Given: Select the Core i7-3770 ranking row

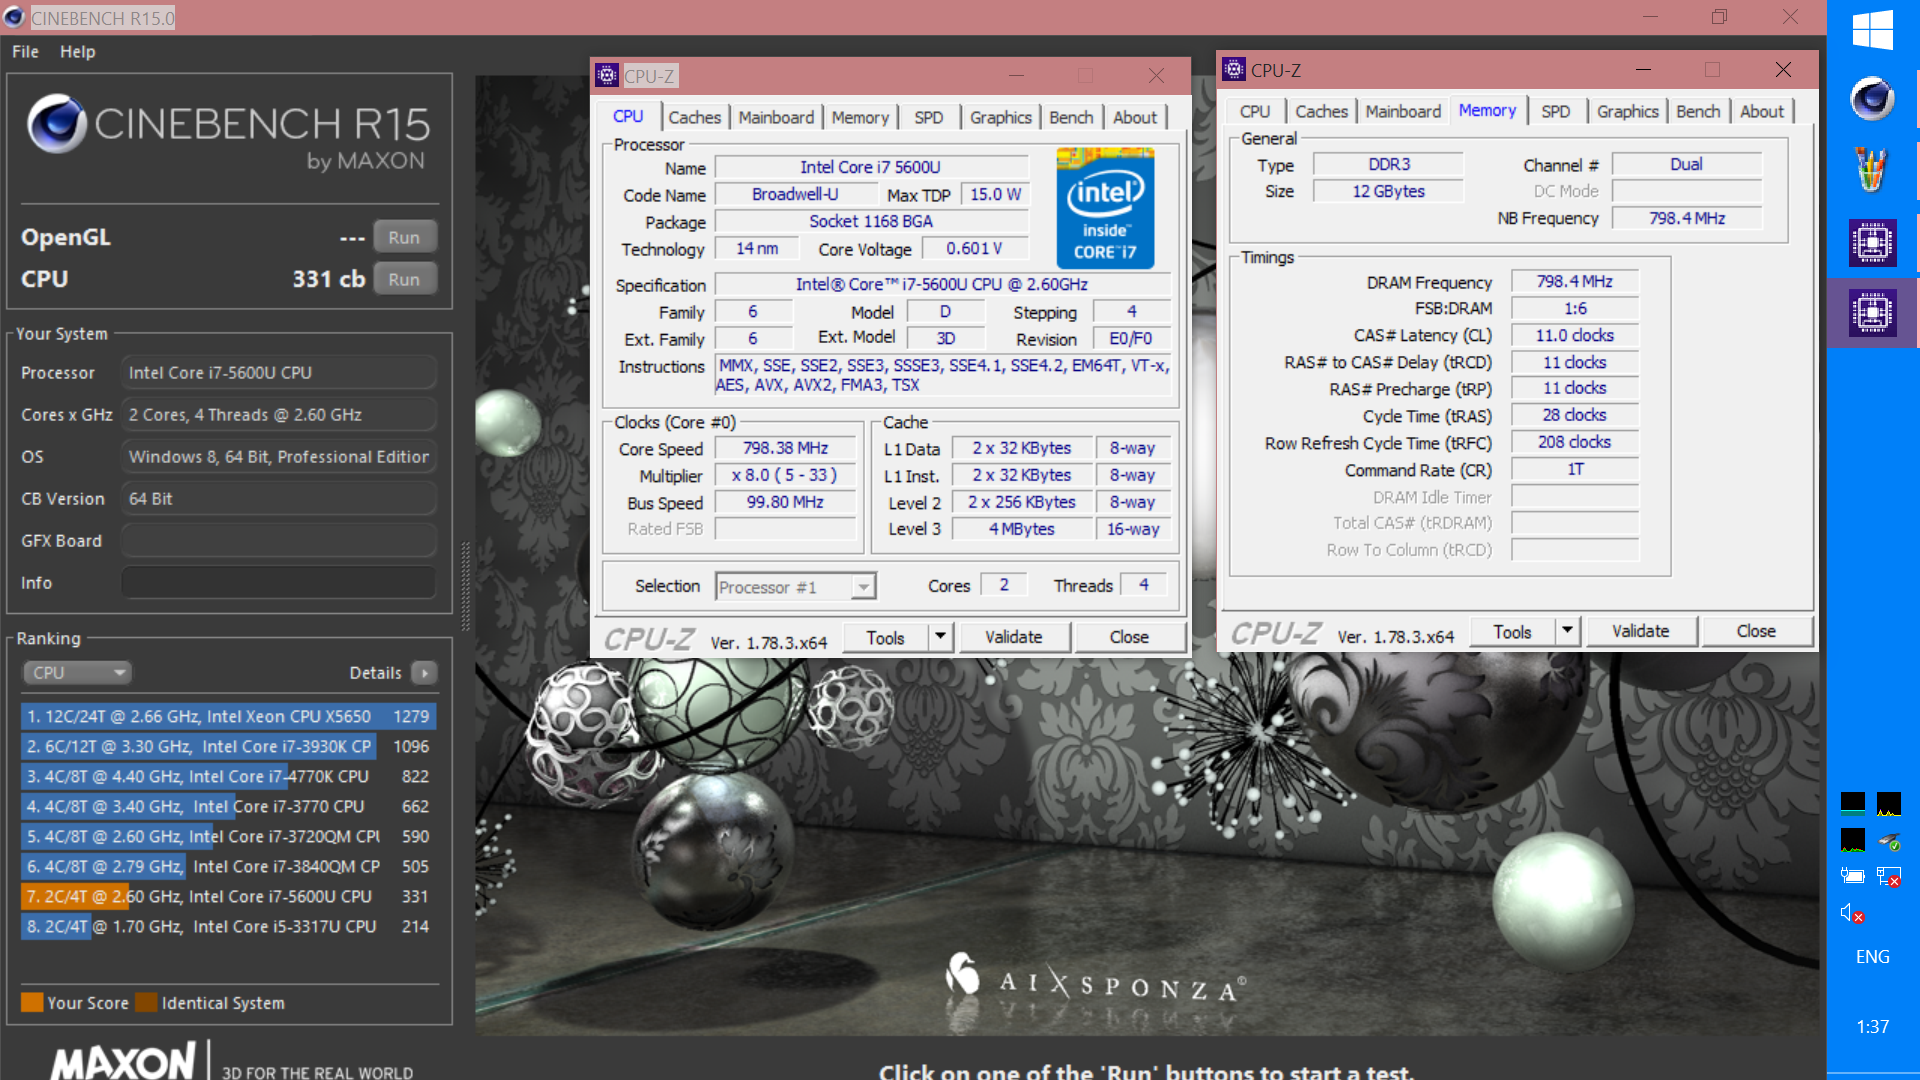Looking at the screenshot, I should tap(228, 807).
